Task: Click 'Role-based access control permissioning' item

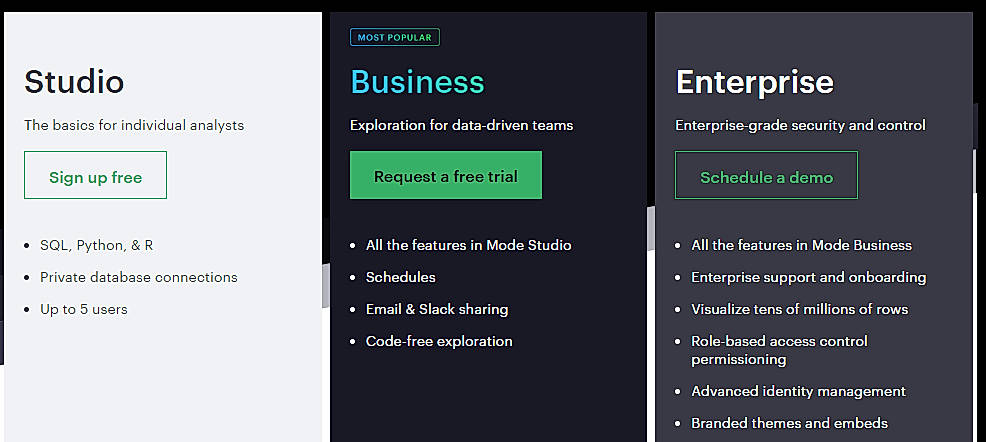Action: tap(780, 350)
